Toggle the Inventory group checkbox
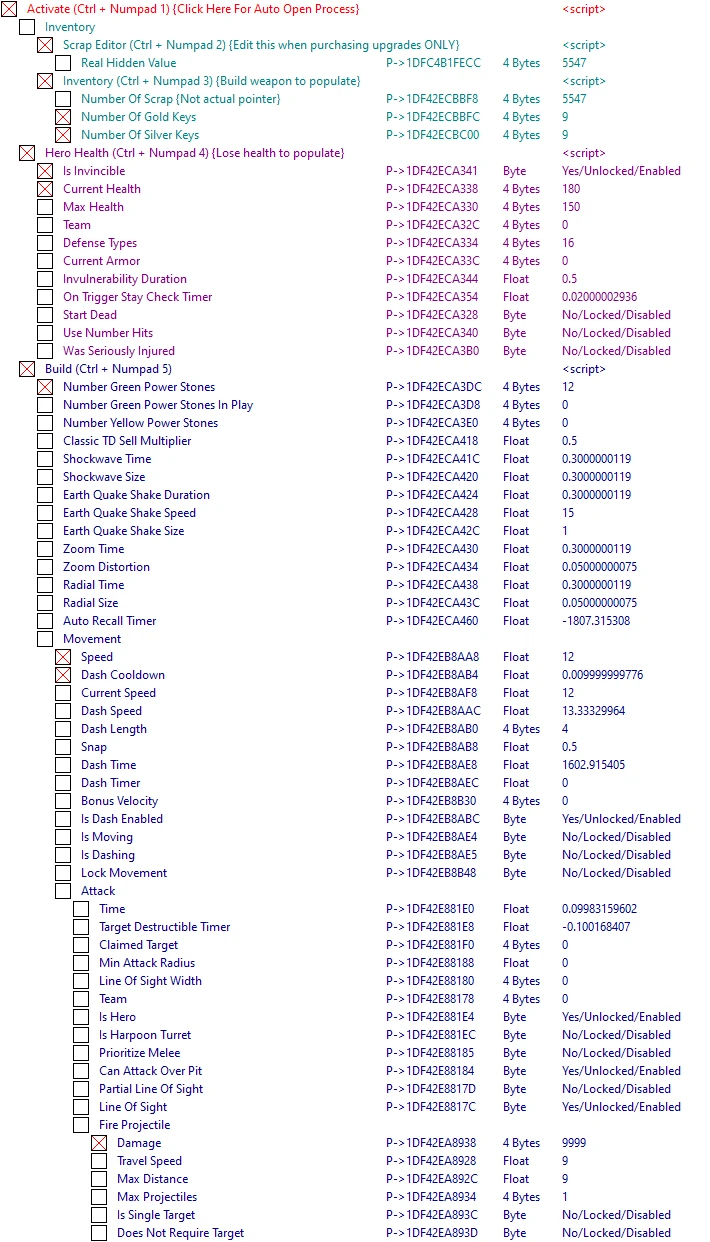Image resolution: width=710 pixels, height=1242 pixels. click(27, 27)
